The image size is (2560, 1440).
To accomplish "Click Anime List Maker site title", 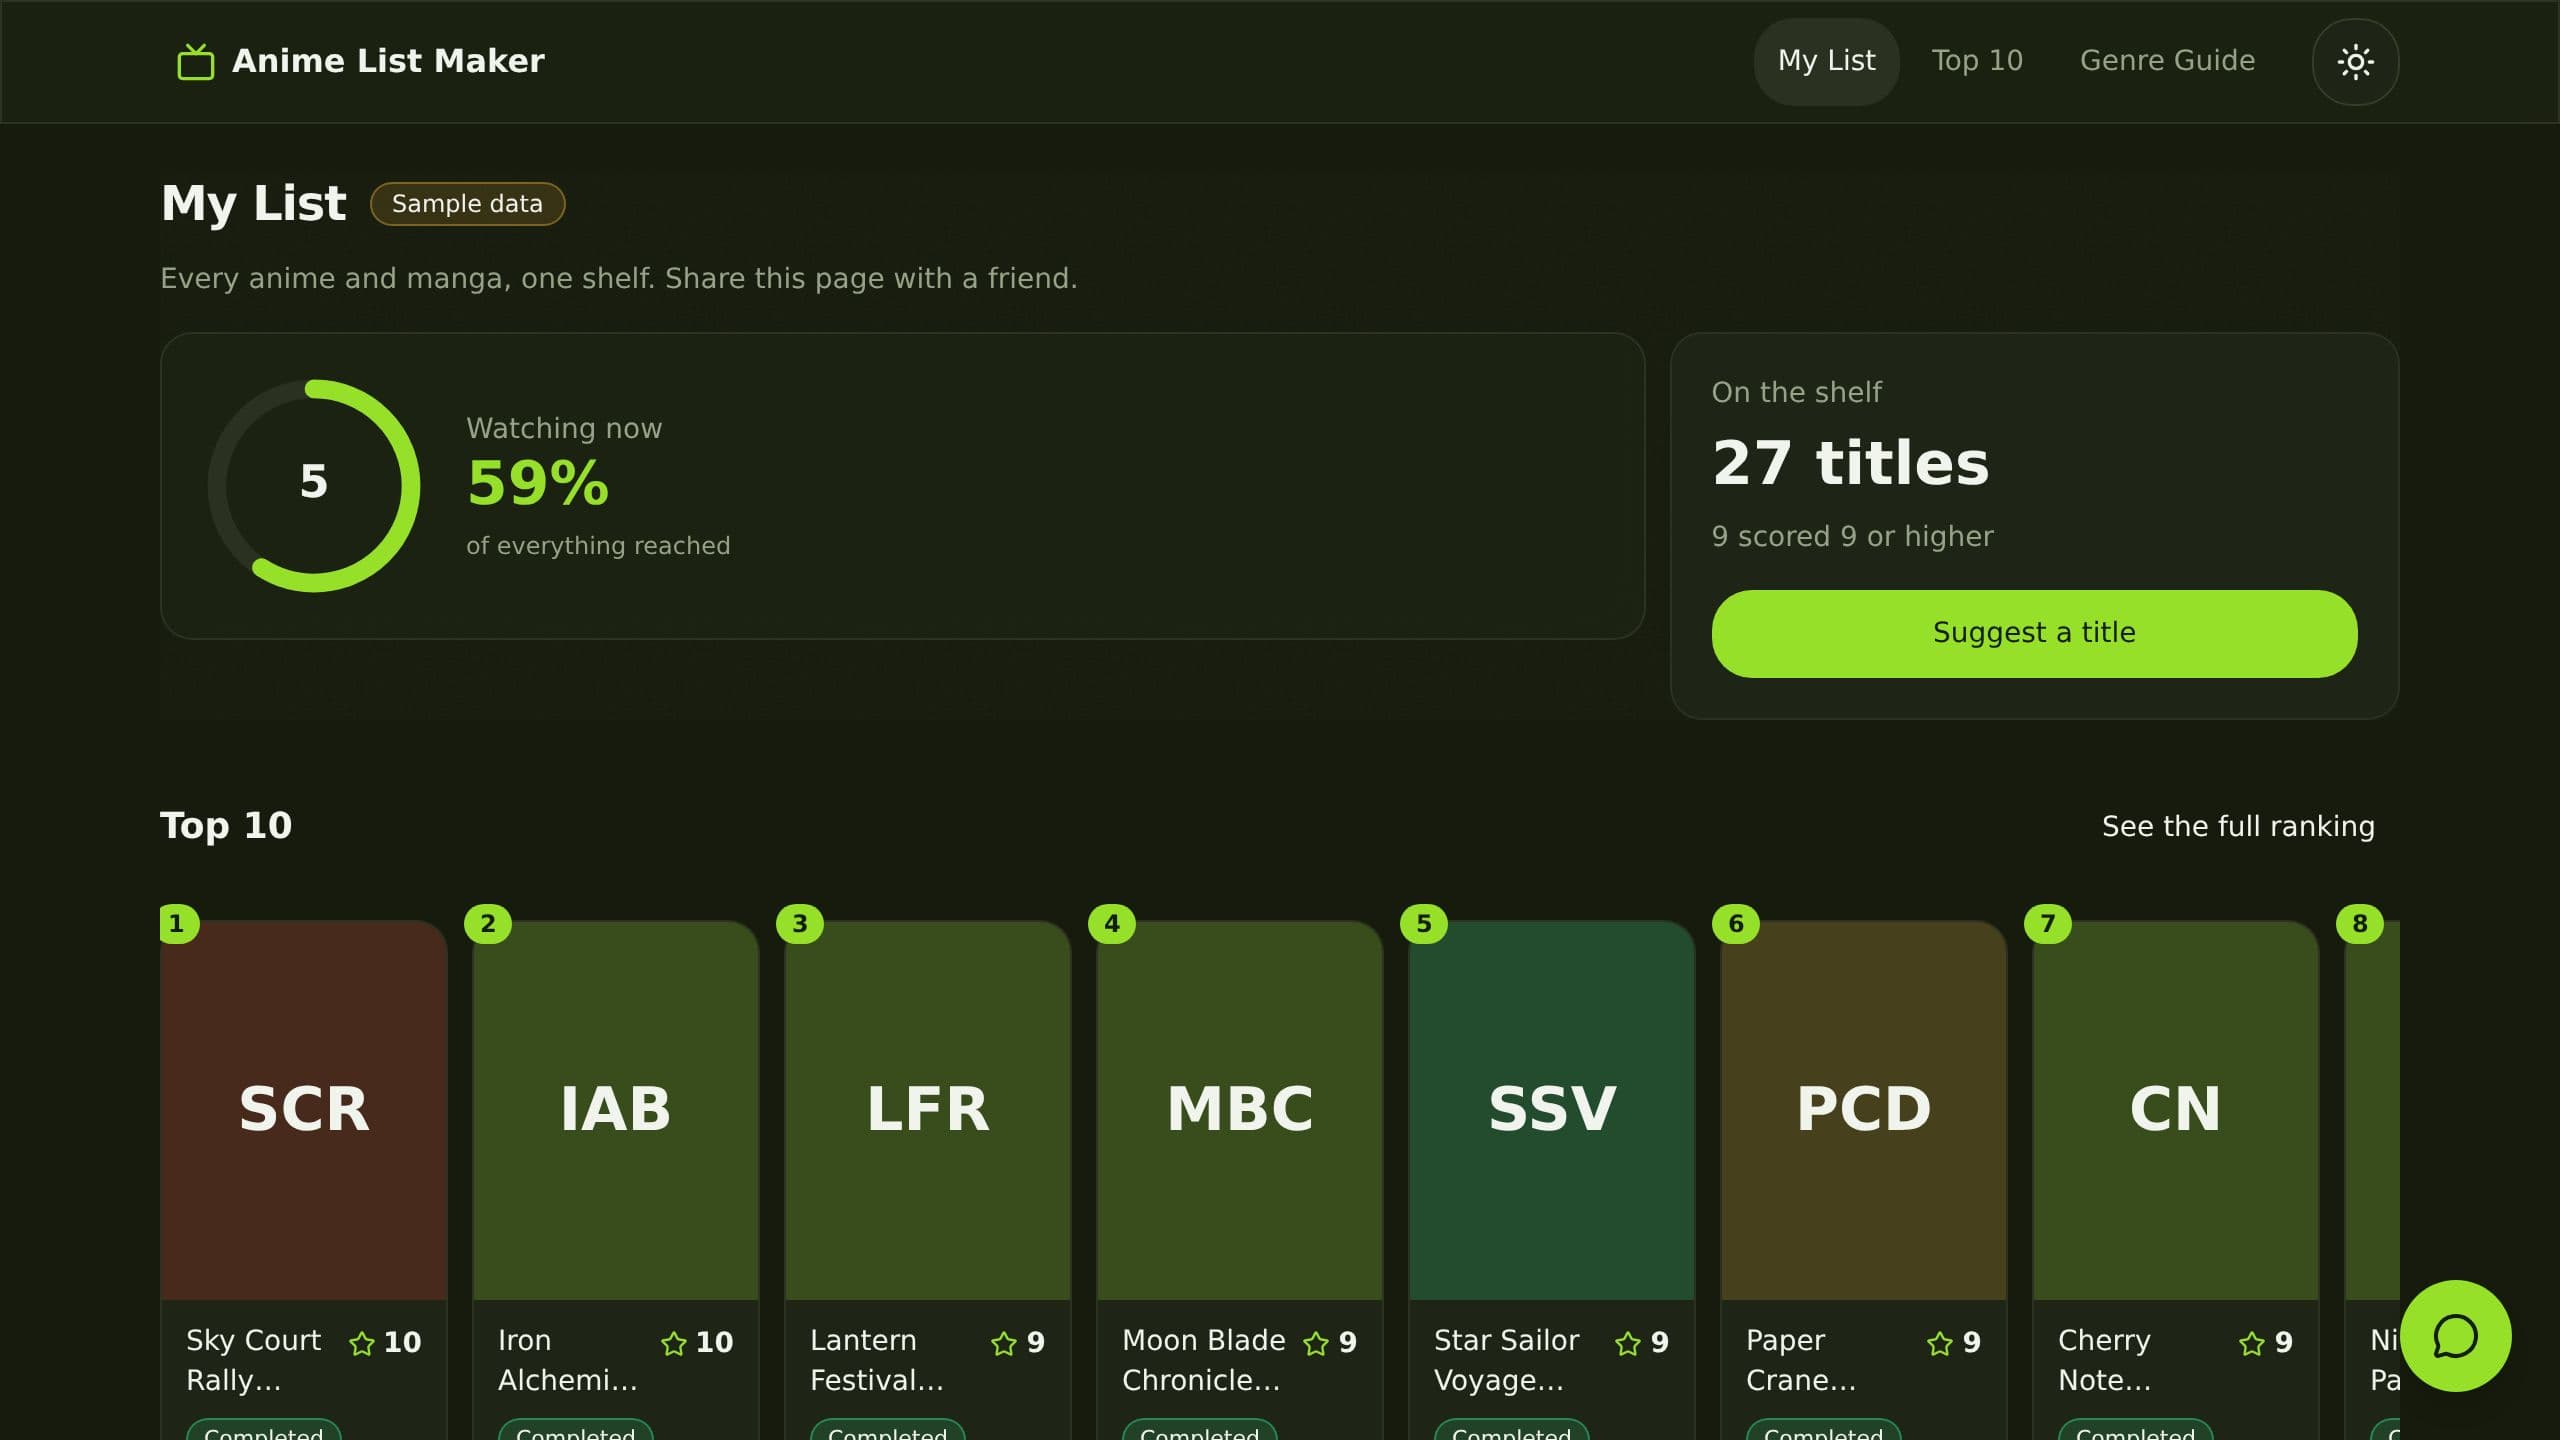I will [x=388, y=61].
